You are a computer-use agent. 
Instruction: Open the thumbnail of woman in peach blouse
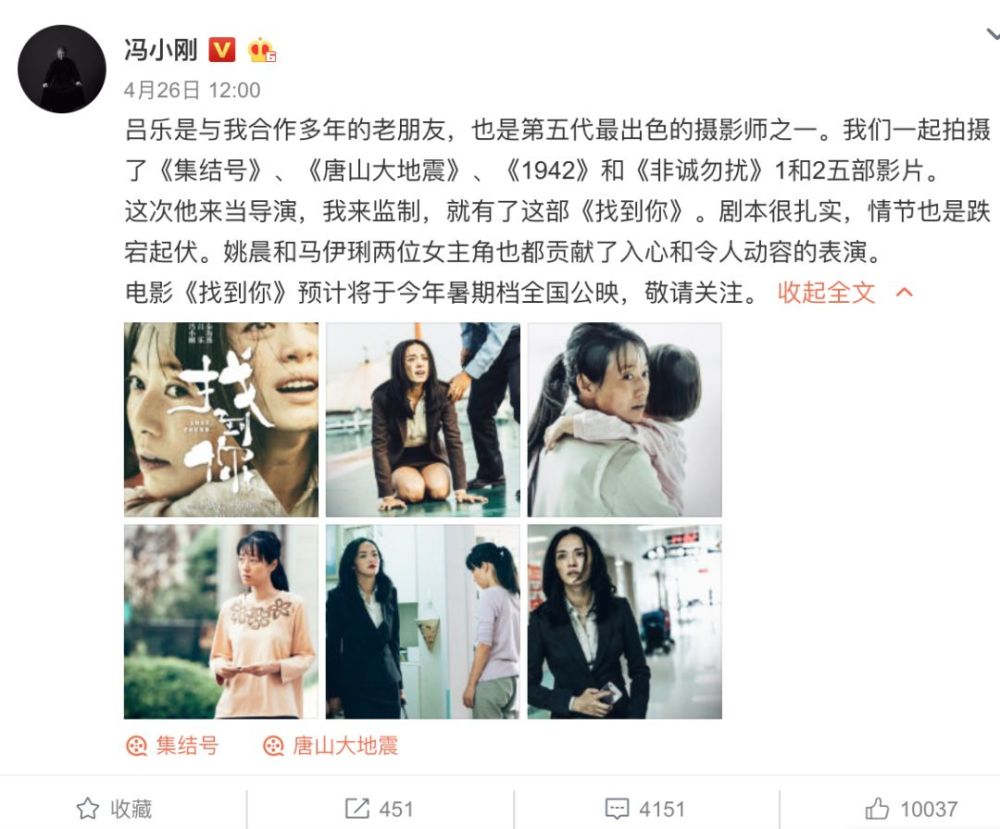pos(221,622)
